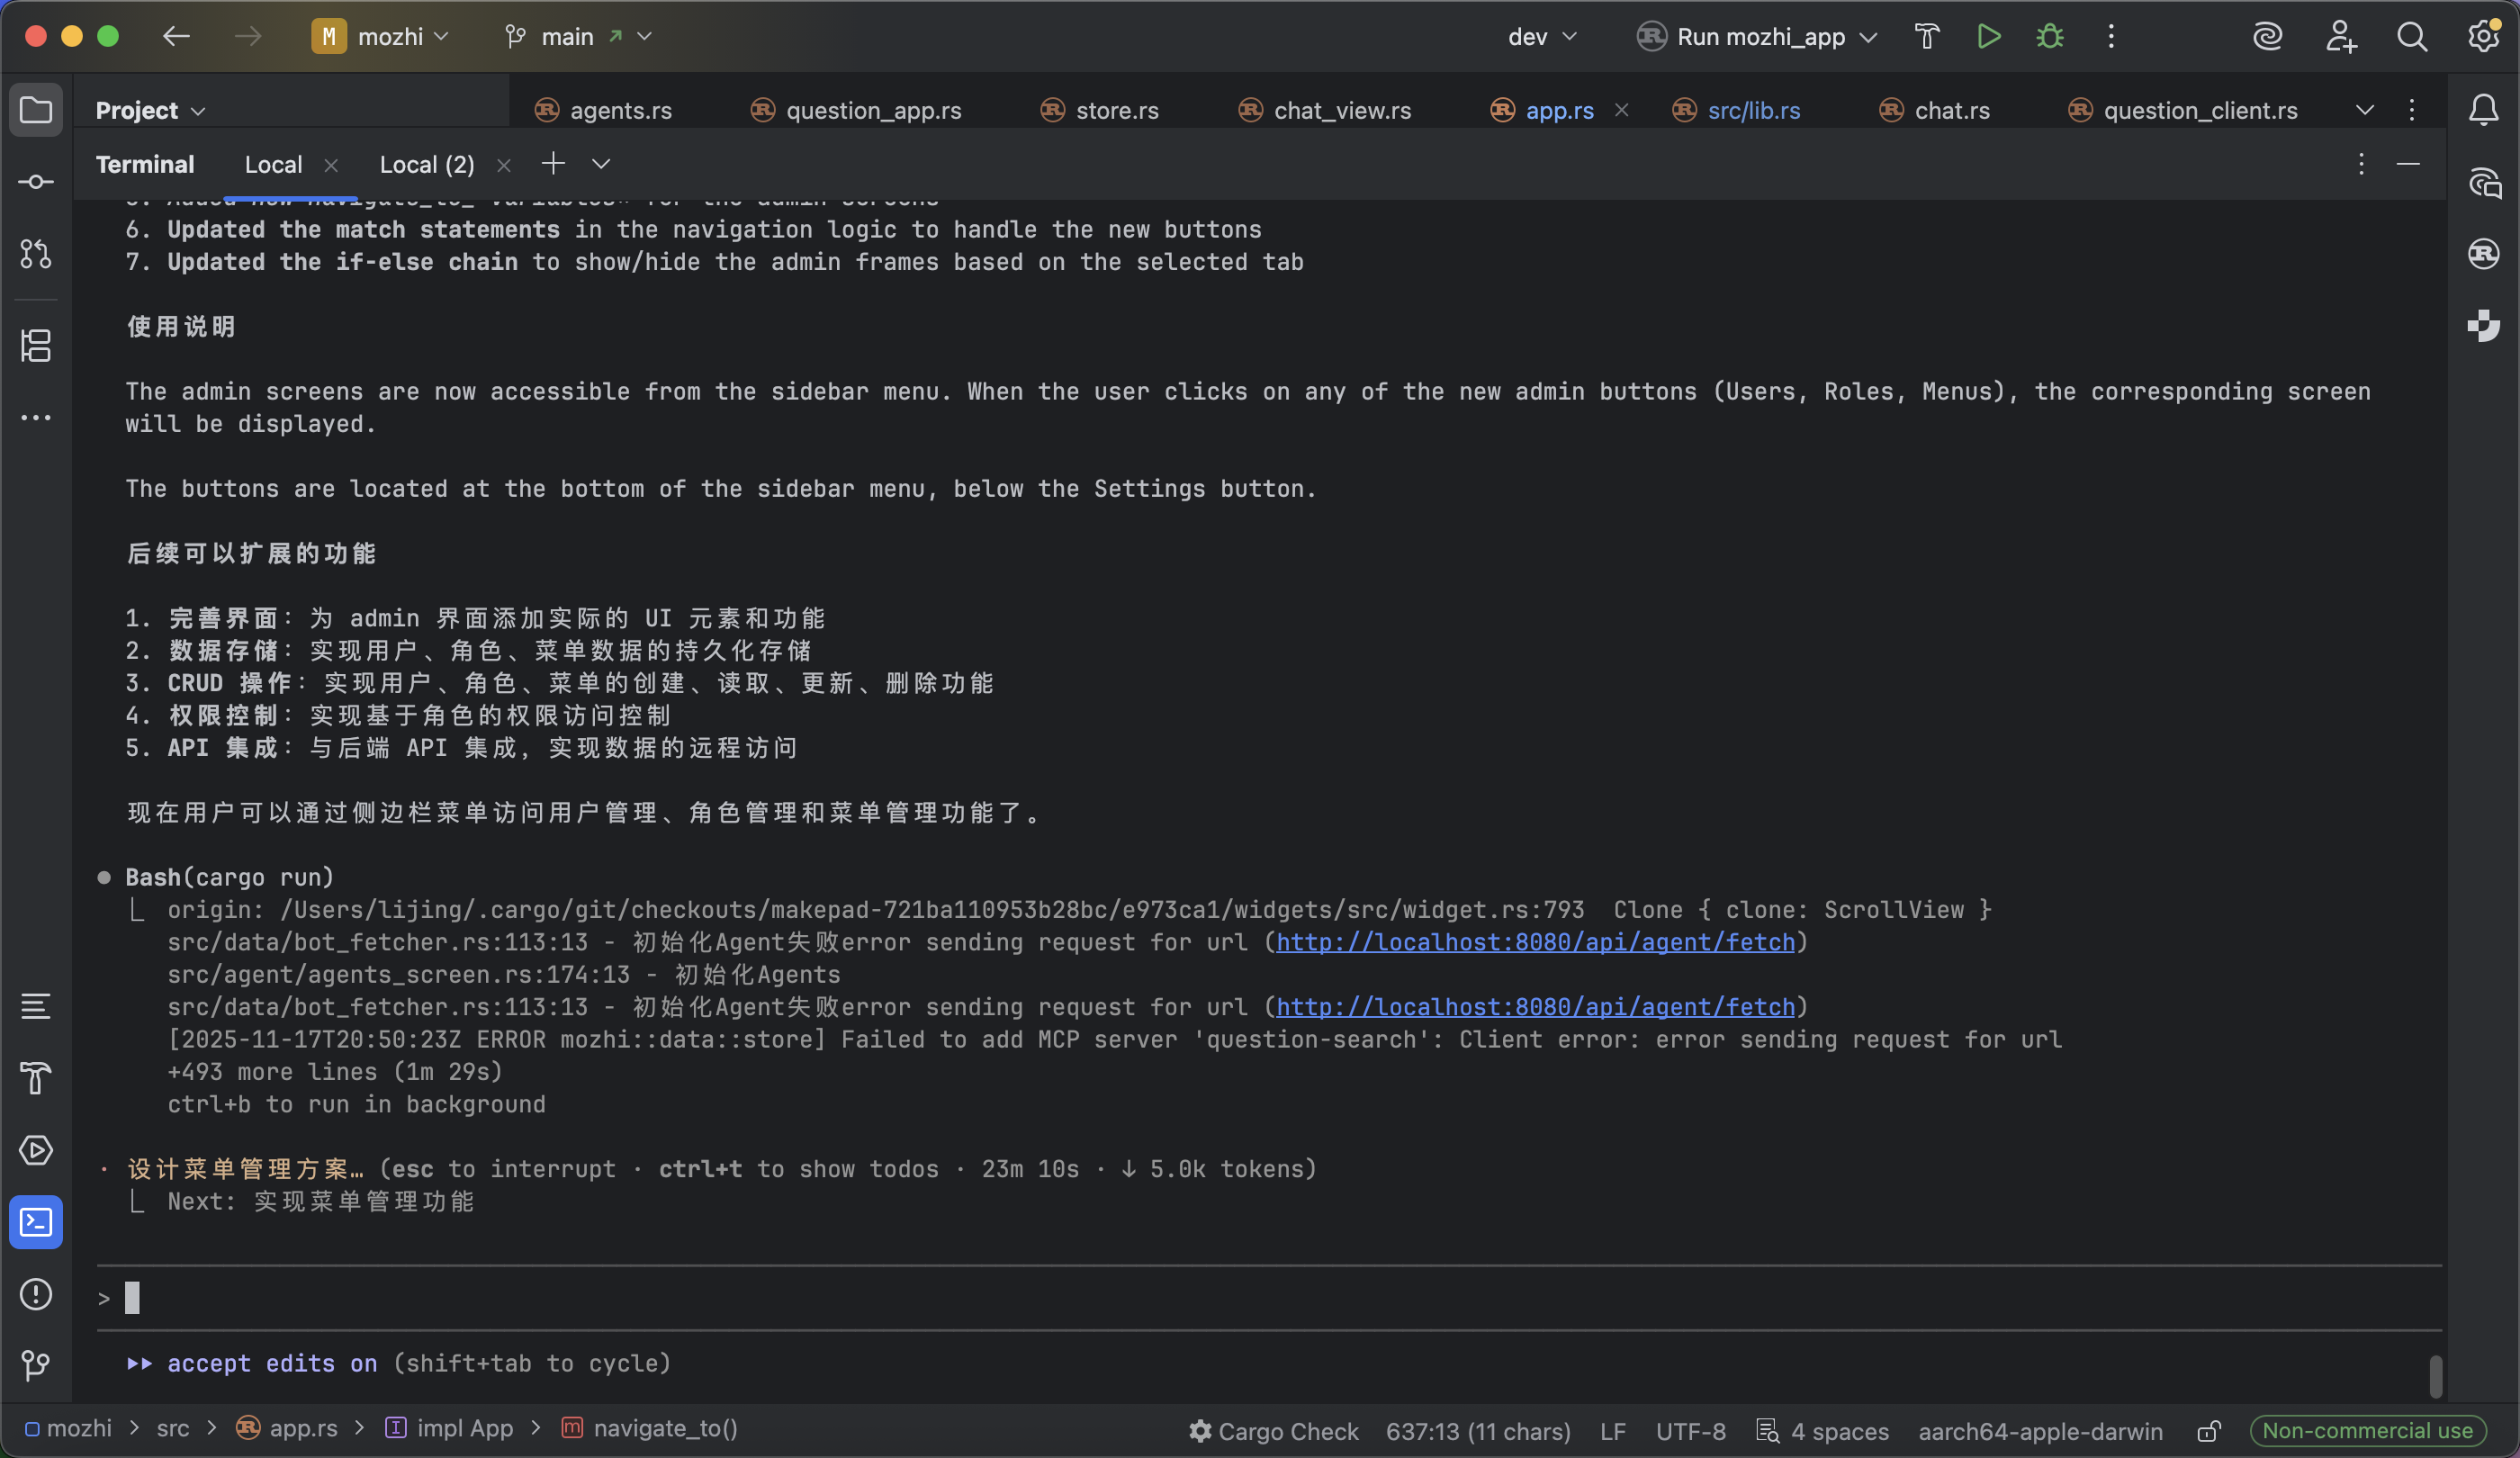Click the Build hammer icon in the top toolbar

click(x=1926, y=37)
